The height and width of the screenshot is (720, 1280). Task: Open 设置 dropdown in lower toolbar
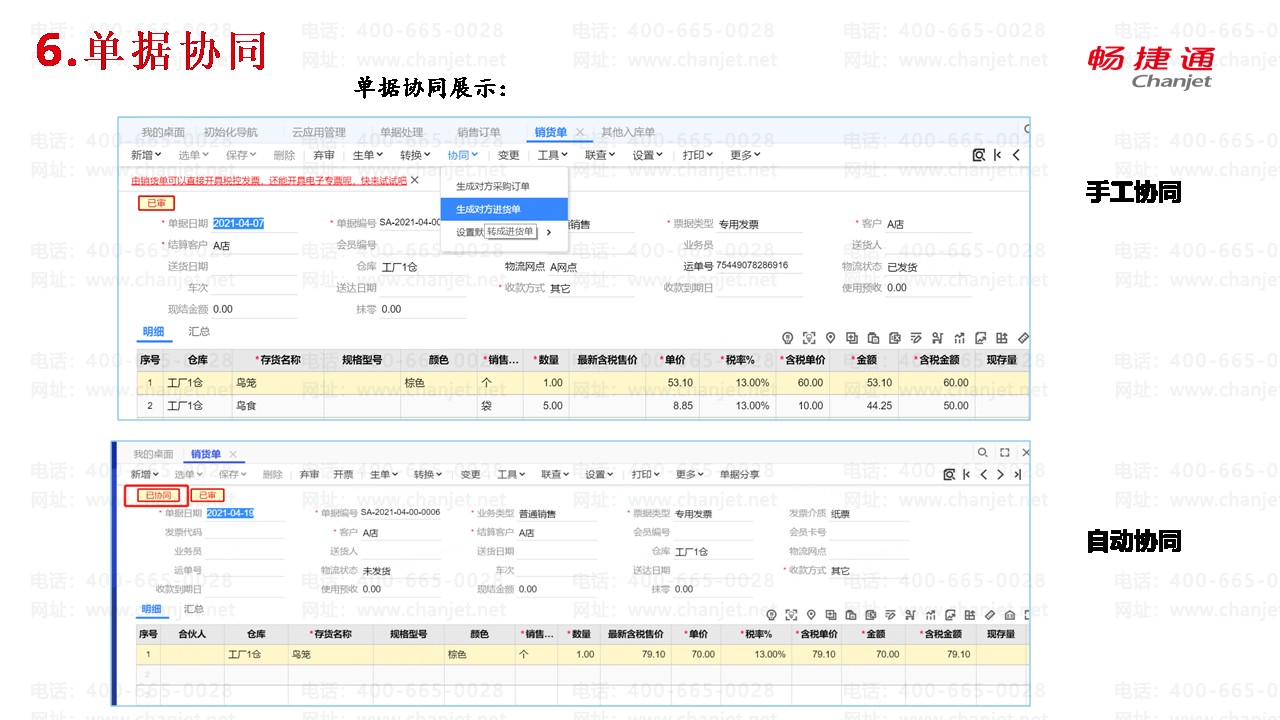[600, 474]
